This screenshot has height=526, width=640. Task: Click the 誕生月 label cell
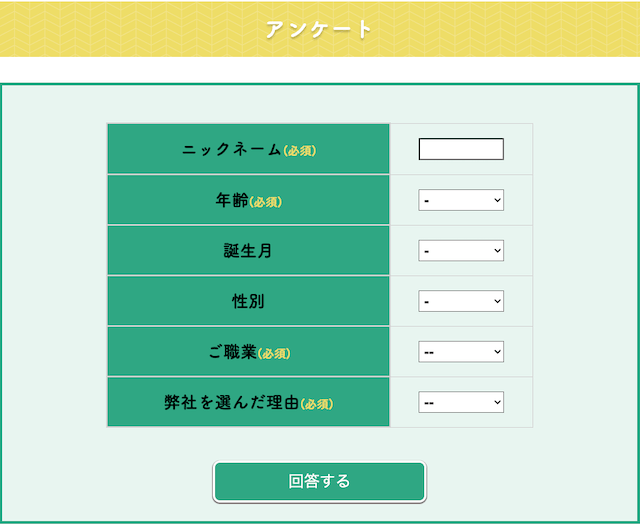click(248, 251)
